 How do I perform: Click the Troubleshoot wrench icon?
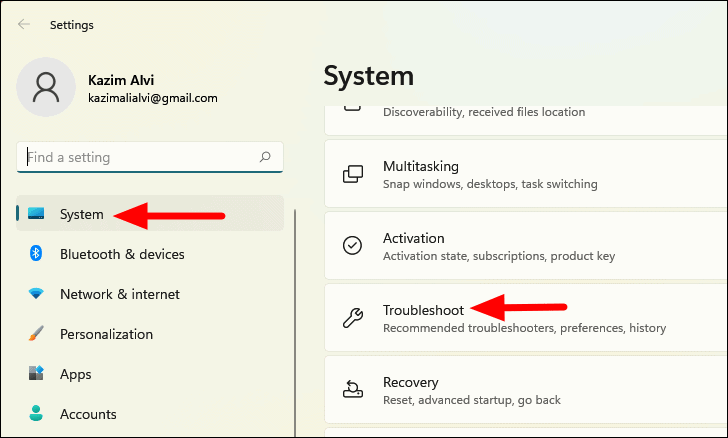coord(353,318)
